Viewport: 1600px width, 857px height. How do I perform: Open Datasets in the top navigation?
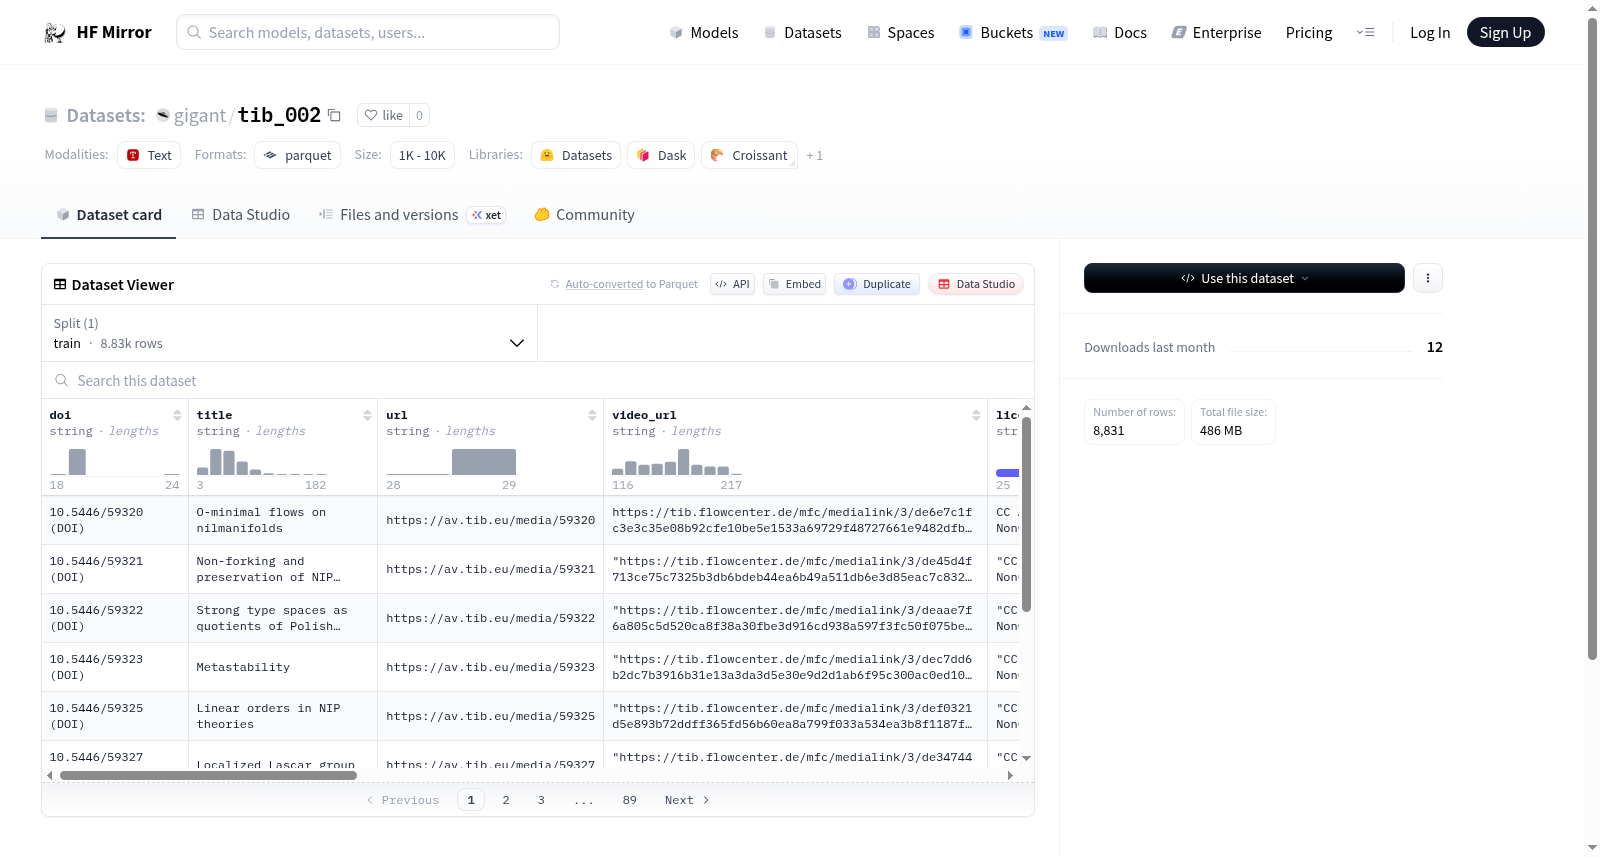tap(802, 33)
